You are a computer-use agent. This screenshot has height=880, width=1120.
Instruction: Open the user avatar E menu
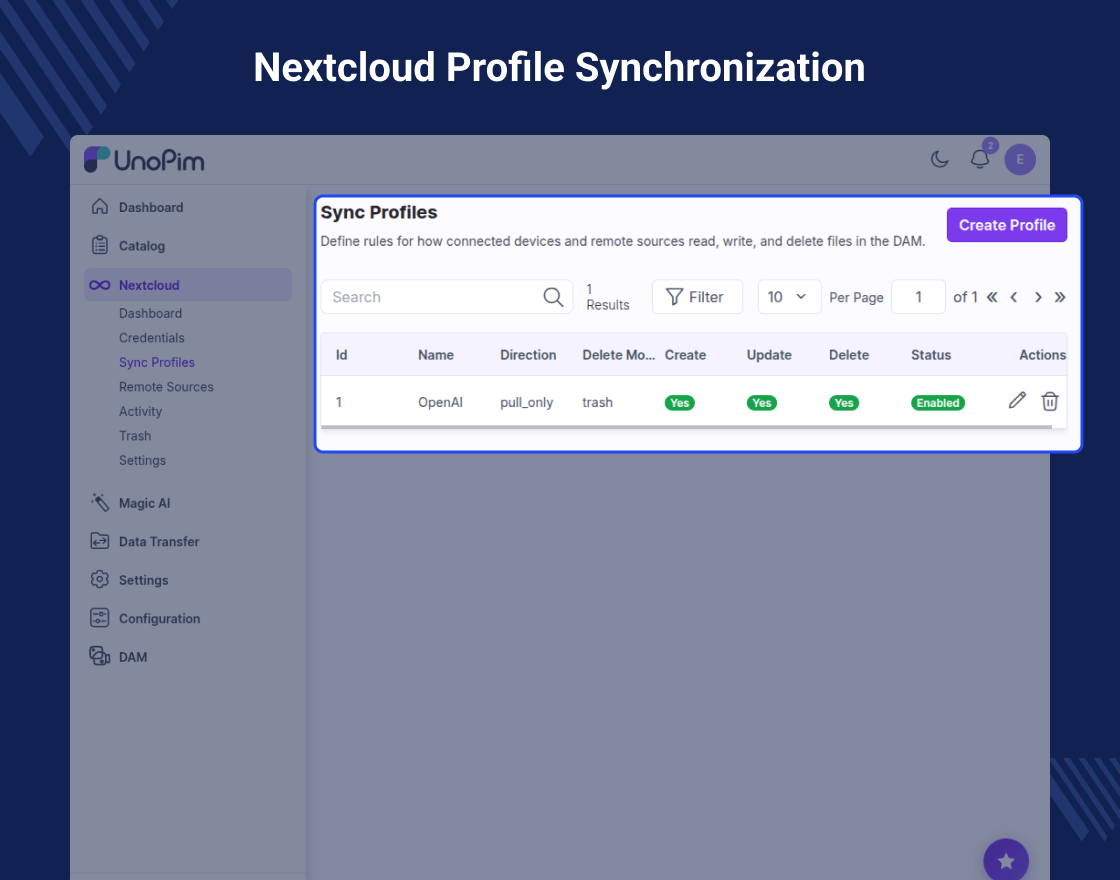point(1020,159)
